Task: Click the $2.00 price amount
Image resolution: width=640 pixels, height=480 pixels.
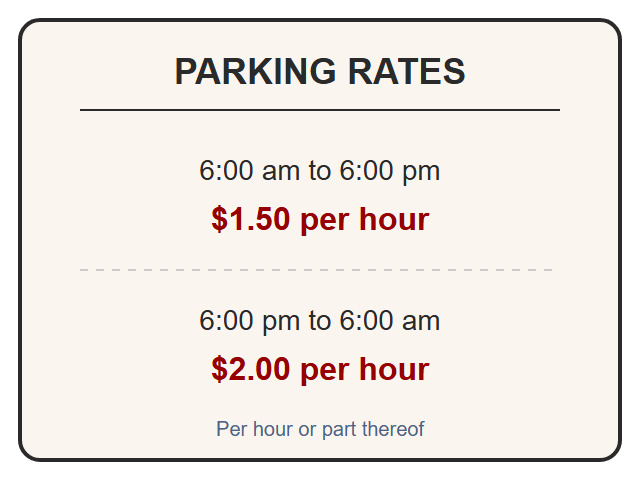Action: [251, 369]
